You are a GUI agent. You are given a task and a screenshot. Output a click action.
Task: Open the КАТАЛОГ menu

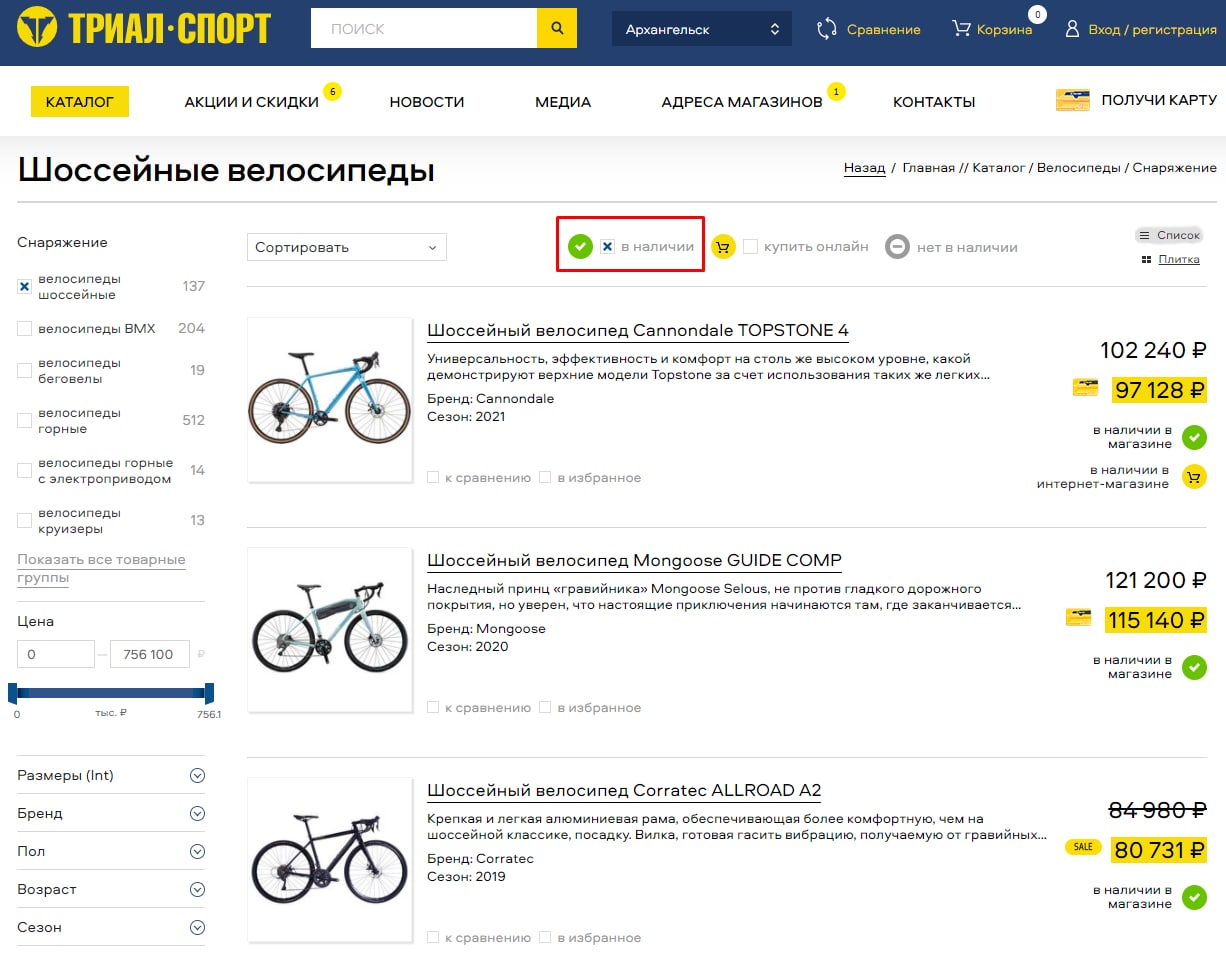click(80, 101)
